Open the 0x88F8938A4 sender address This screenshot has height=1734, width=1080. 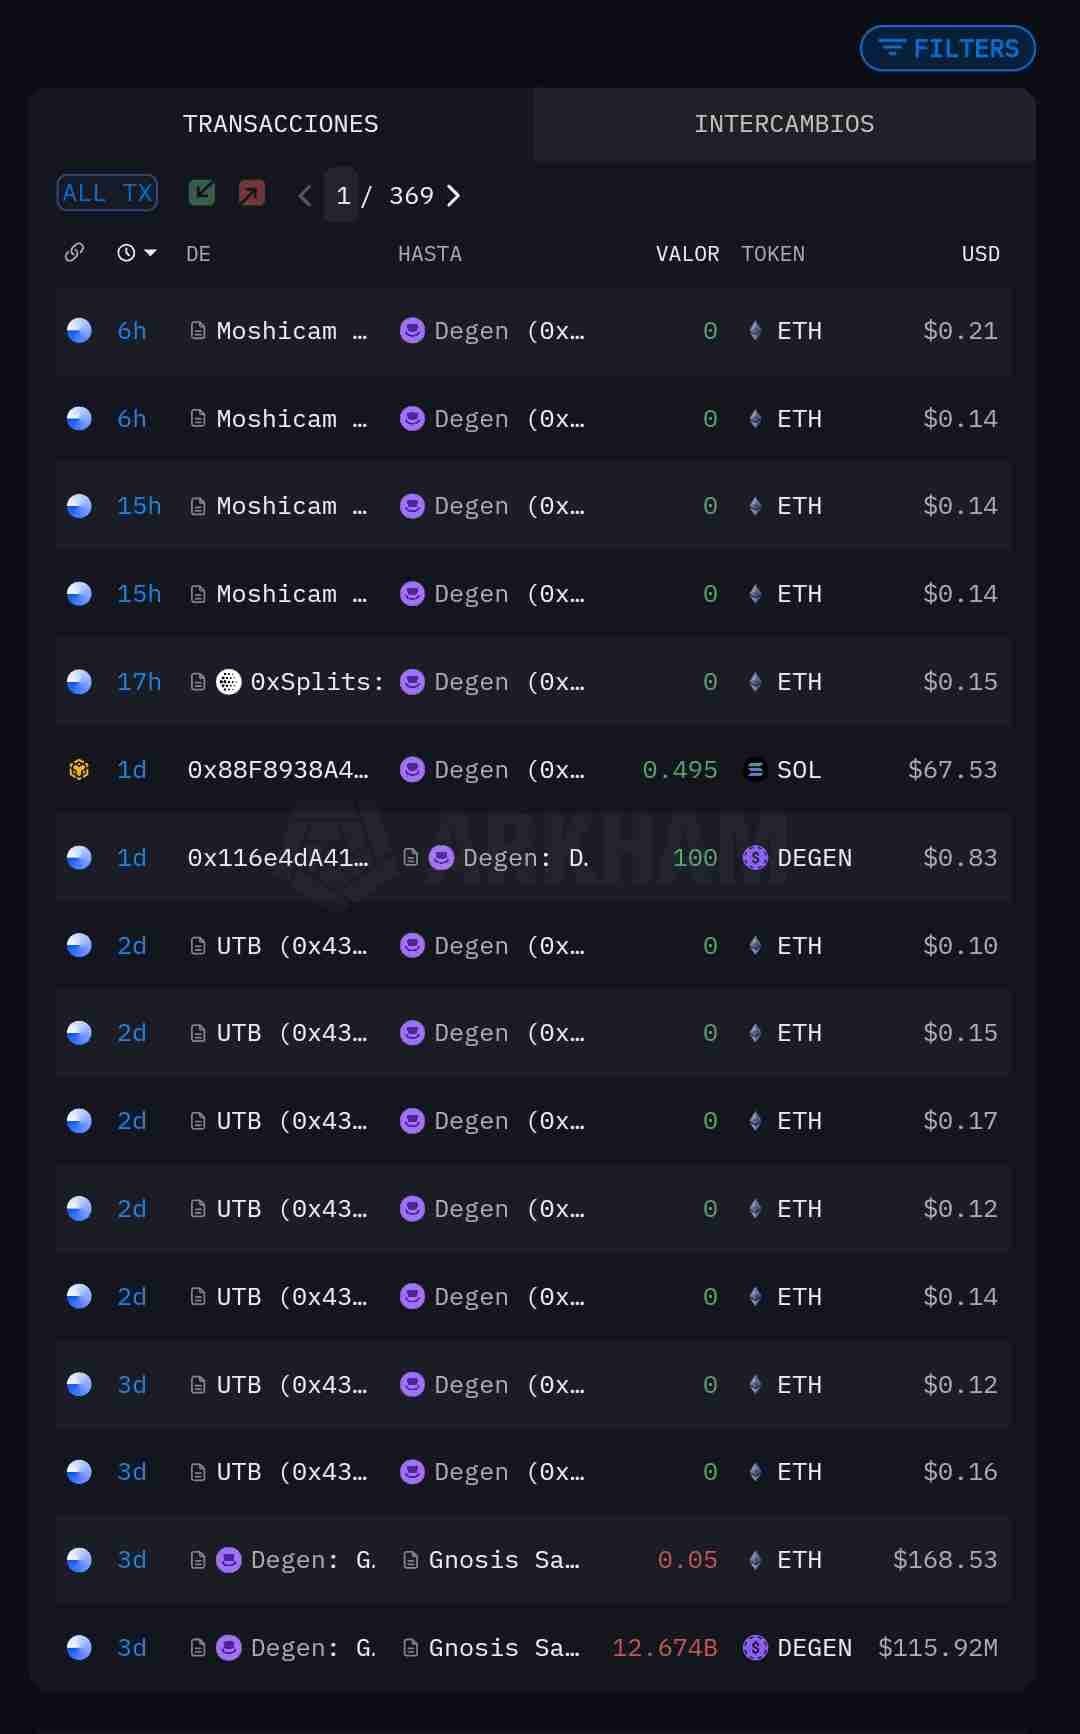pos(278,769)
